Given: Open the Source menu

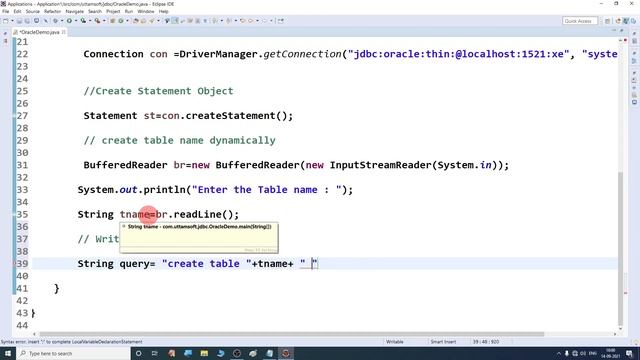Looking at the screenshot, I should tap(33, 11).
